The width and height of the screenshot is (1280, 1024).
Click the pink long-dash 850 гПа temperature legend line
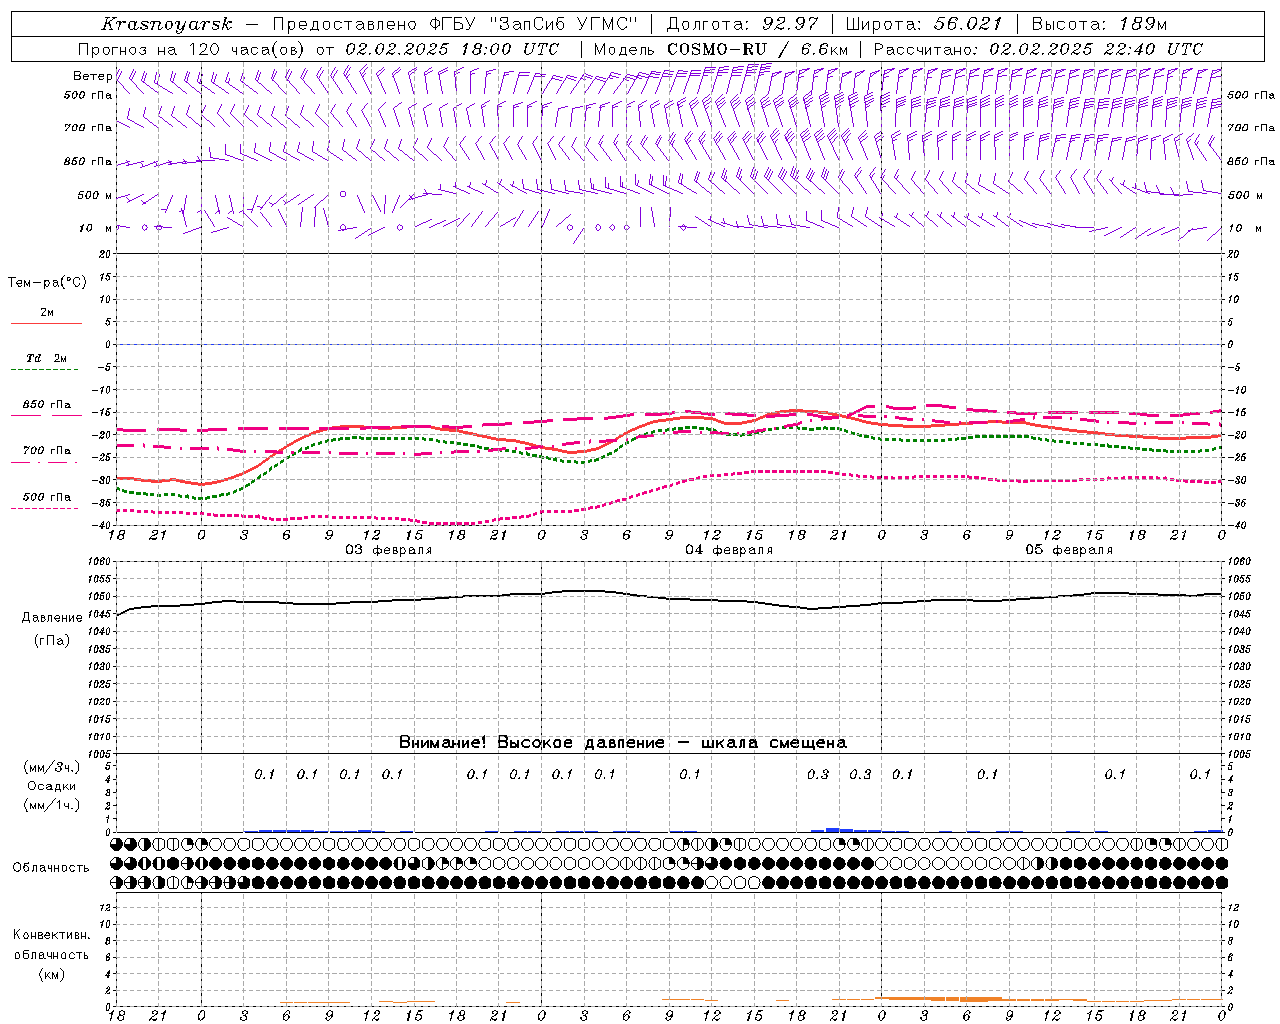tap(46, 415)
